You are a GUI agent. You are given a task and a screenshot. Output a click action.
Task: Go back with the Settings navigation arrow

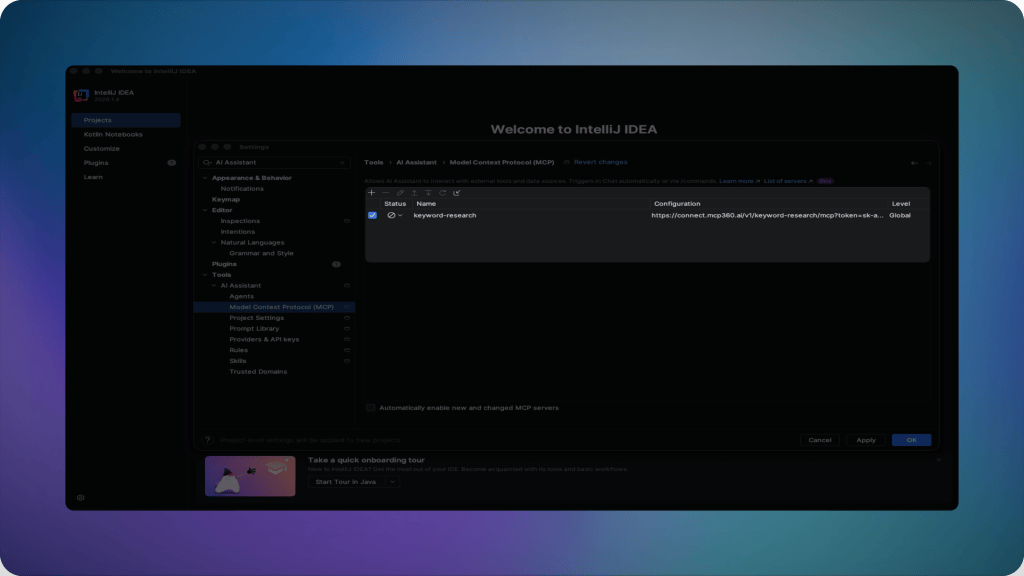pyautogui.click(x=914, y=163)
